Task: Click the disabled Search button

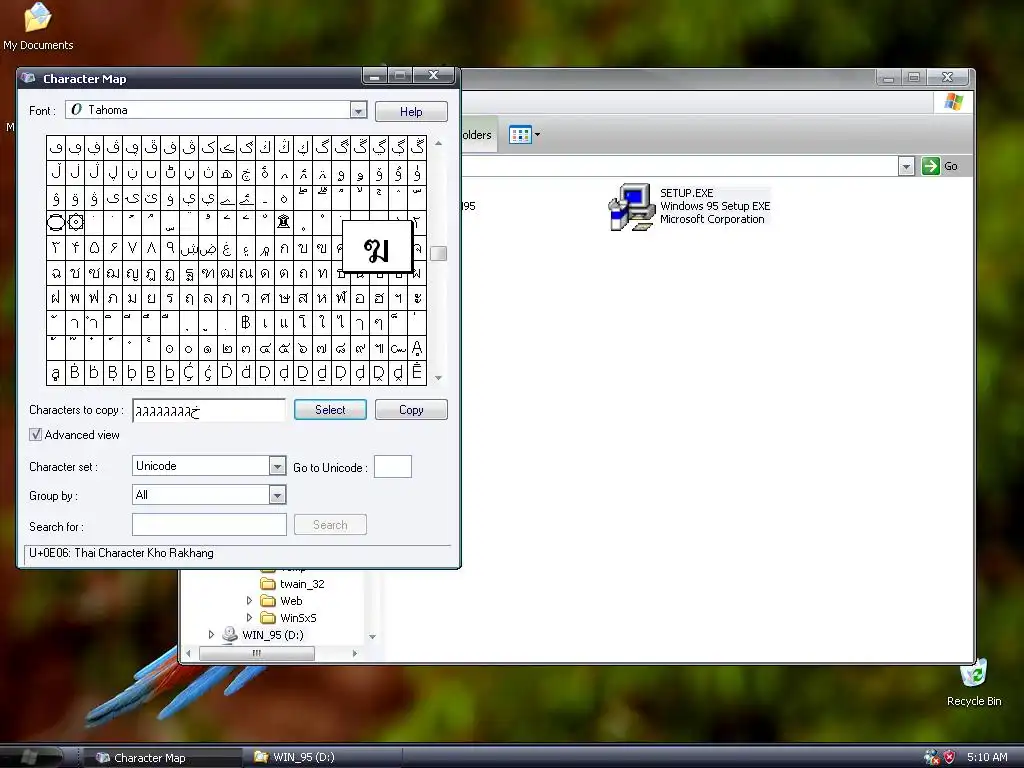Action: pos(330,524)
